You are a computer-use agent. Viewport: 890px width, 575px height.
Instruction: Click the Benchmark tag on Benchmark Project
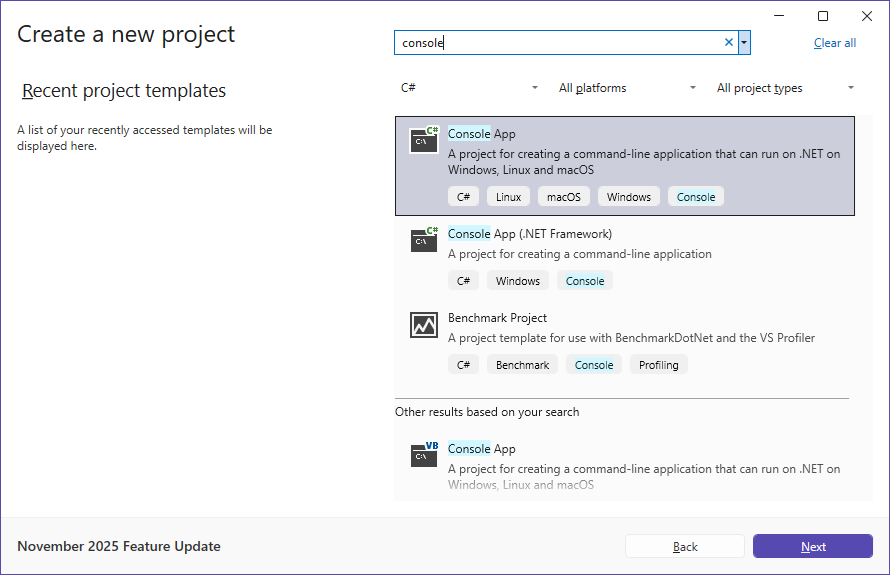522,365
